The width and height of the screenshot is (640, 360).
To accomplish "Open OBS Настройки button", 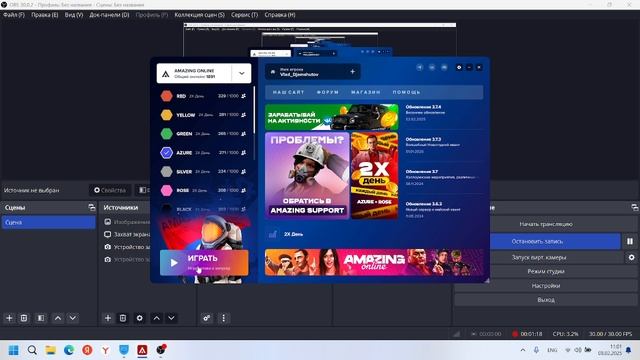I will pyautogui.click(x=546, y=286).
